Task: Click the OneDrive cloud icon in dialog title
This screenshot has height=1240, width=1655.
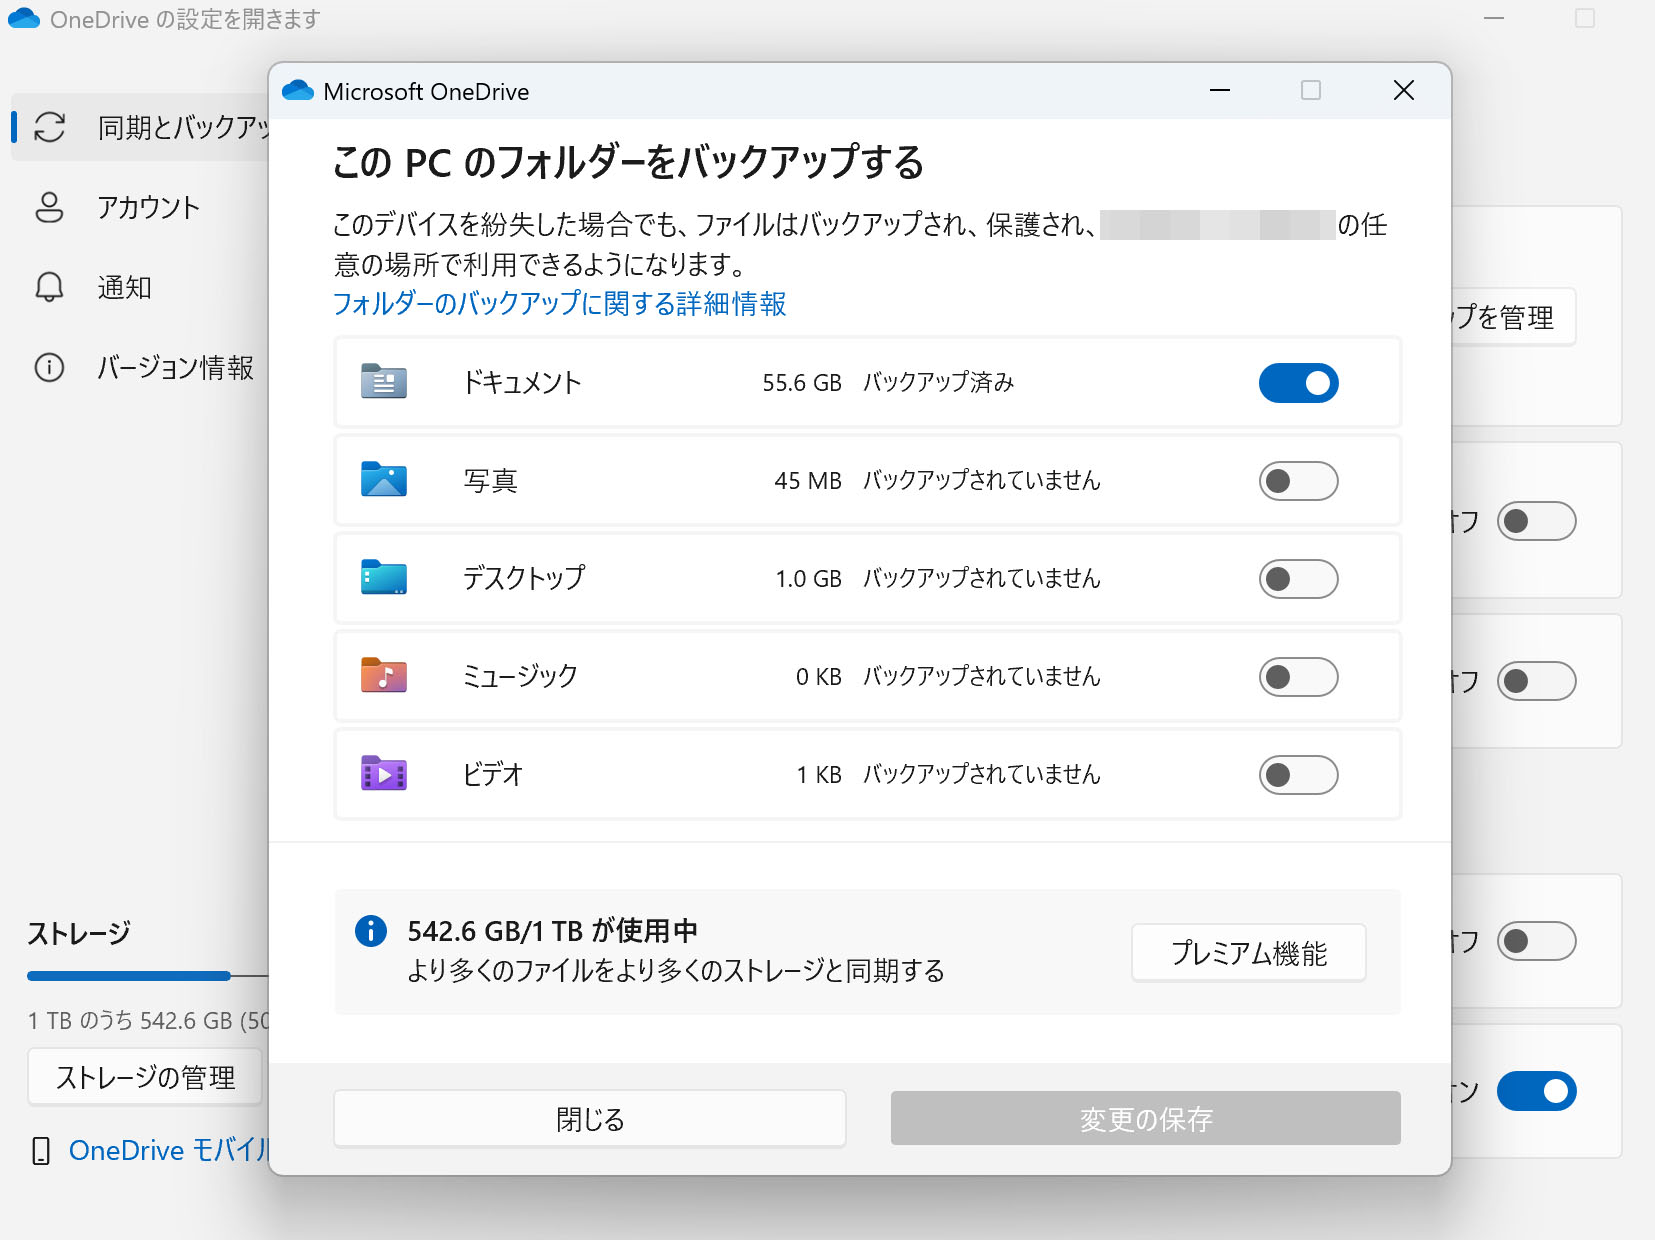Action: click(298, 91)
